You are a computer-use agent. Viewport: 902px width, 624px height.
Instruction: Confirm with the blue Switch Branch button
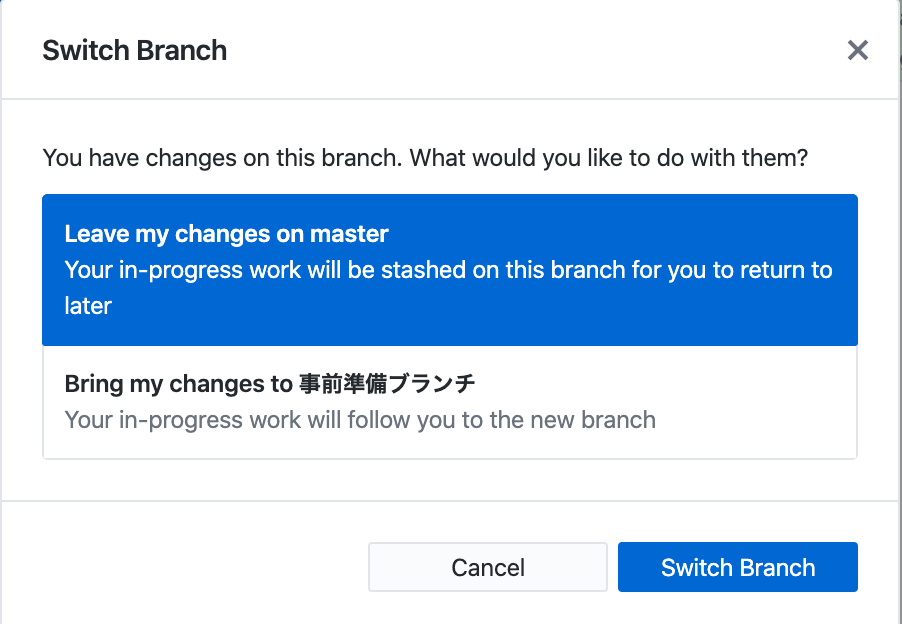point(737,567)
